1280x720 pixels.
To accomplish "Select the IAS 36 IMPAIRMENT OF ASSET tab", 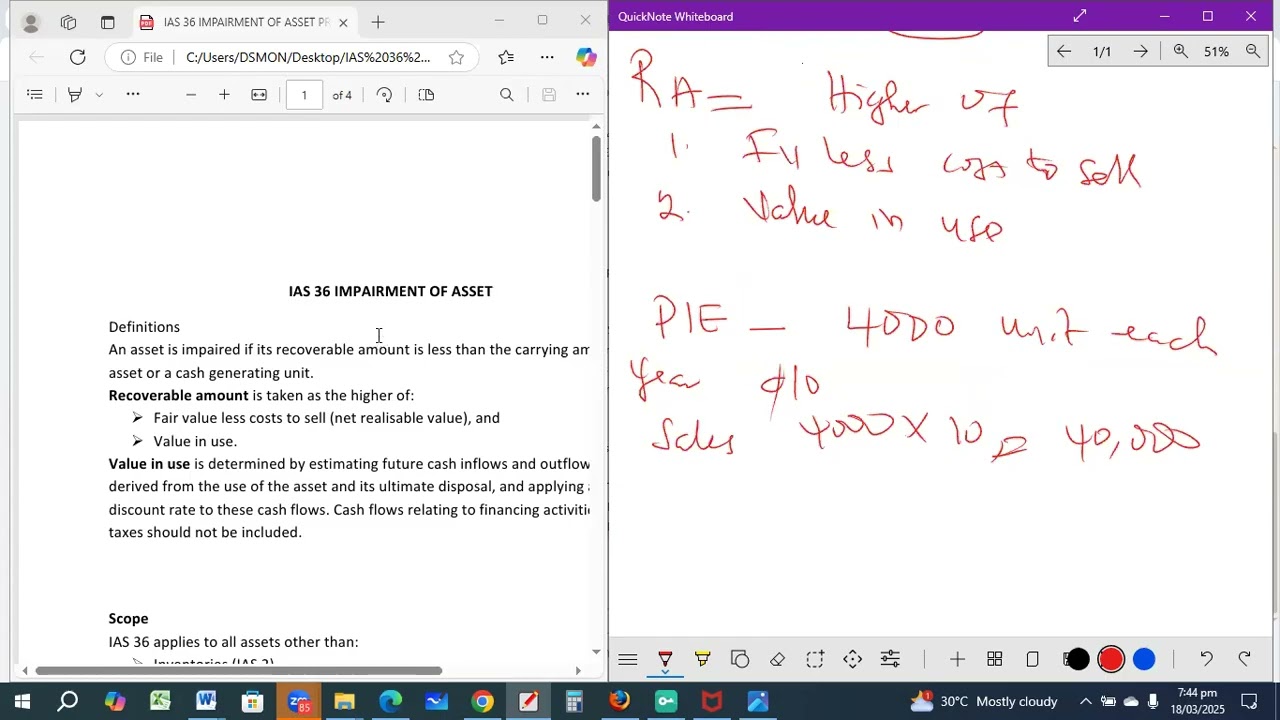I will click(x=245, y=22).
